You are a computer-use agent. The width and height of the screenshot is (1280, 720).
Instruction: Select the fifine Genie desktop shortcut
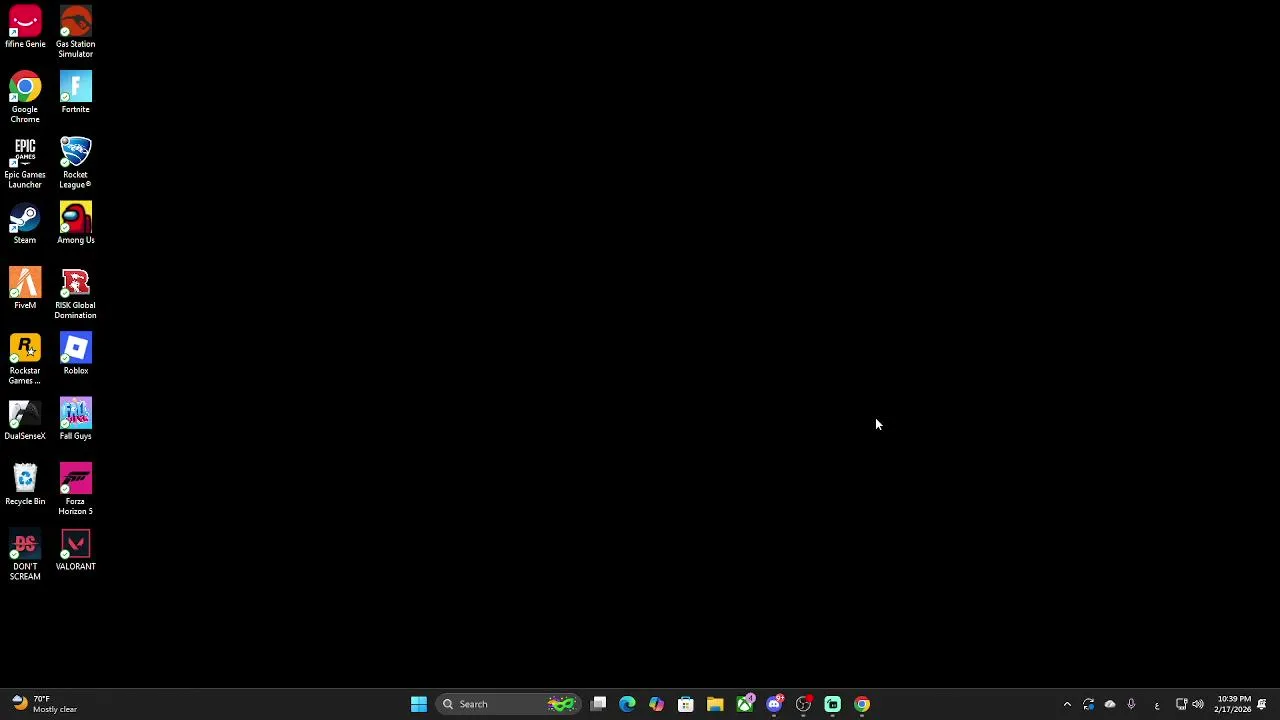tap(25, 28)
